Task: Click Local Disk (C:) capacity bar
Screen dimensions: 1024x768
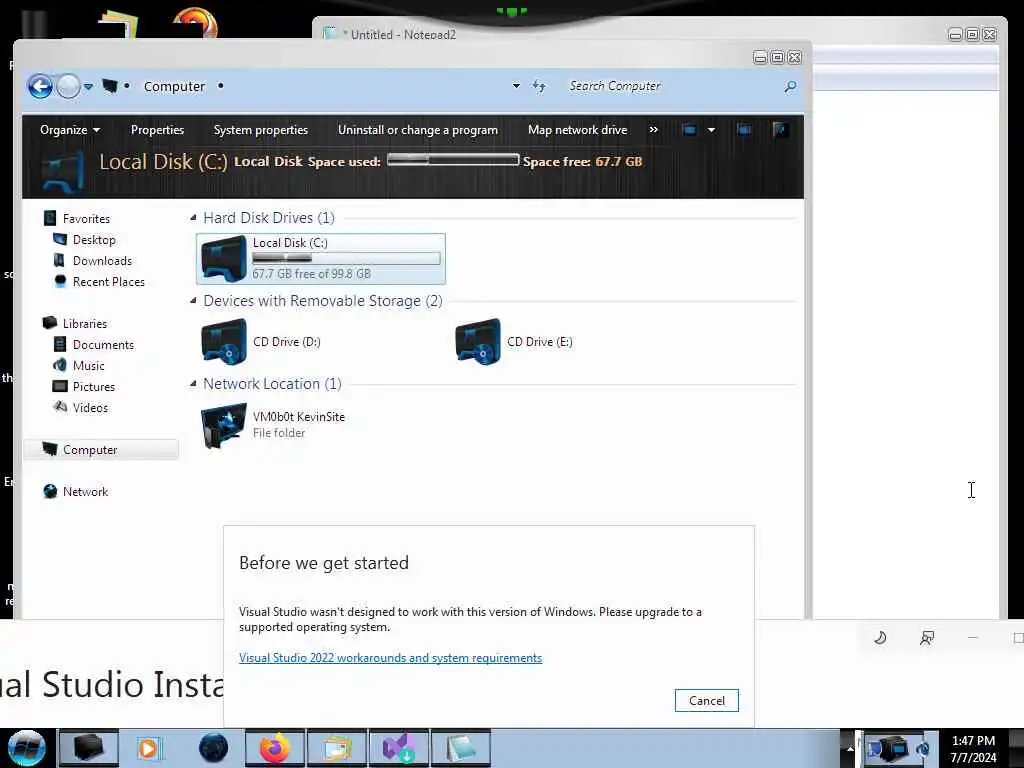Action: 346,259
